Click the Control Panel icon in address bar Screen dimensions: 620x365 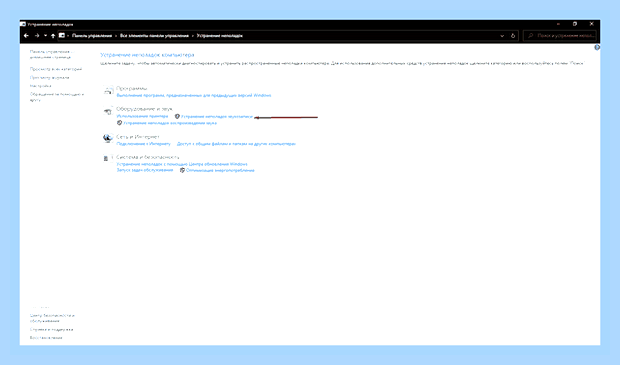pos(62,36)
